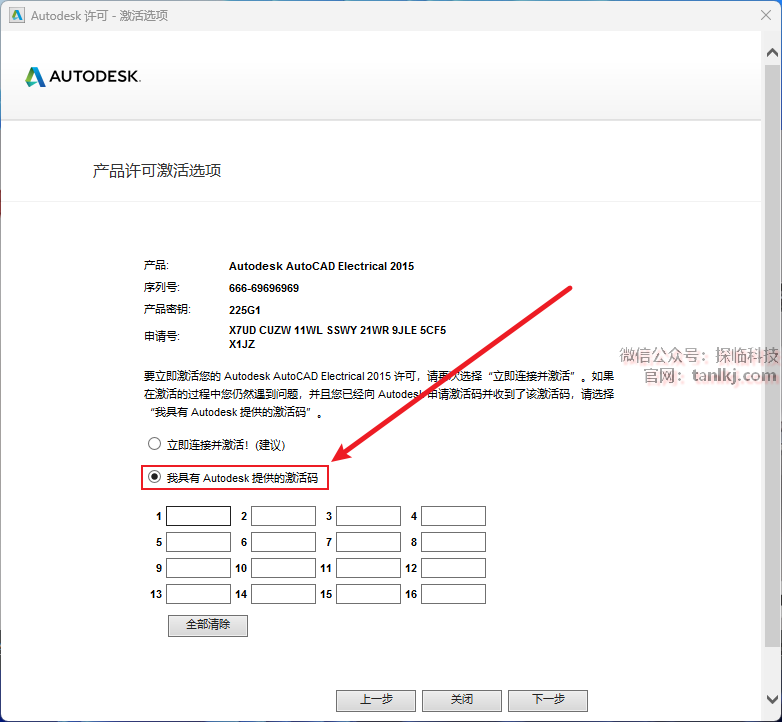This screenshot has height=722, width=782.
Task: Close the Autodesk license window
Action: [x=766, y=15]
